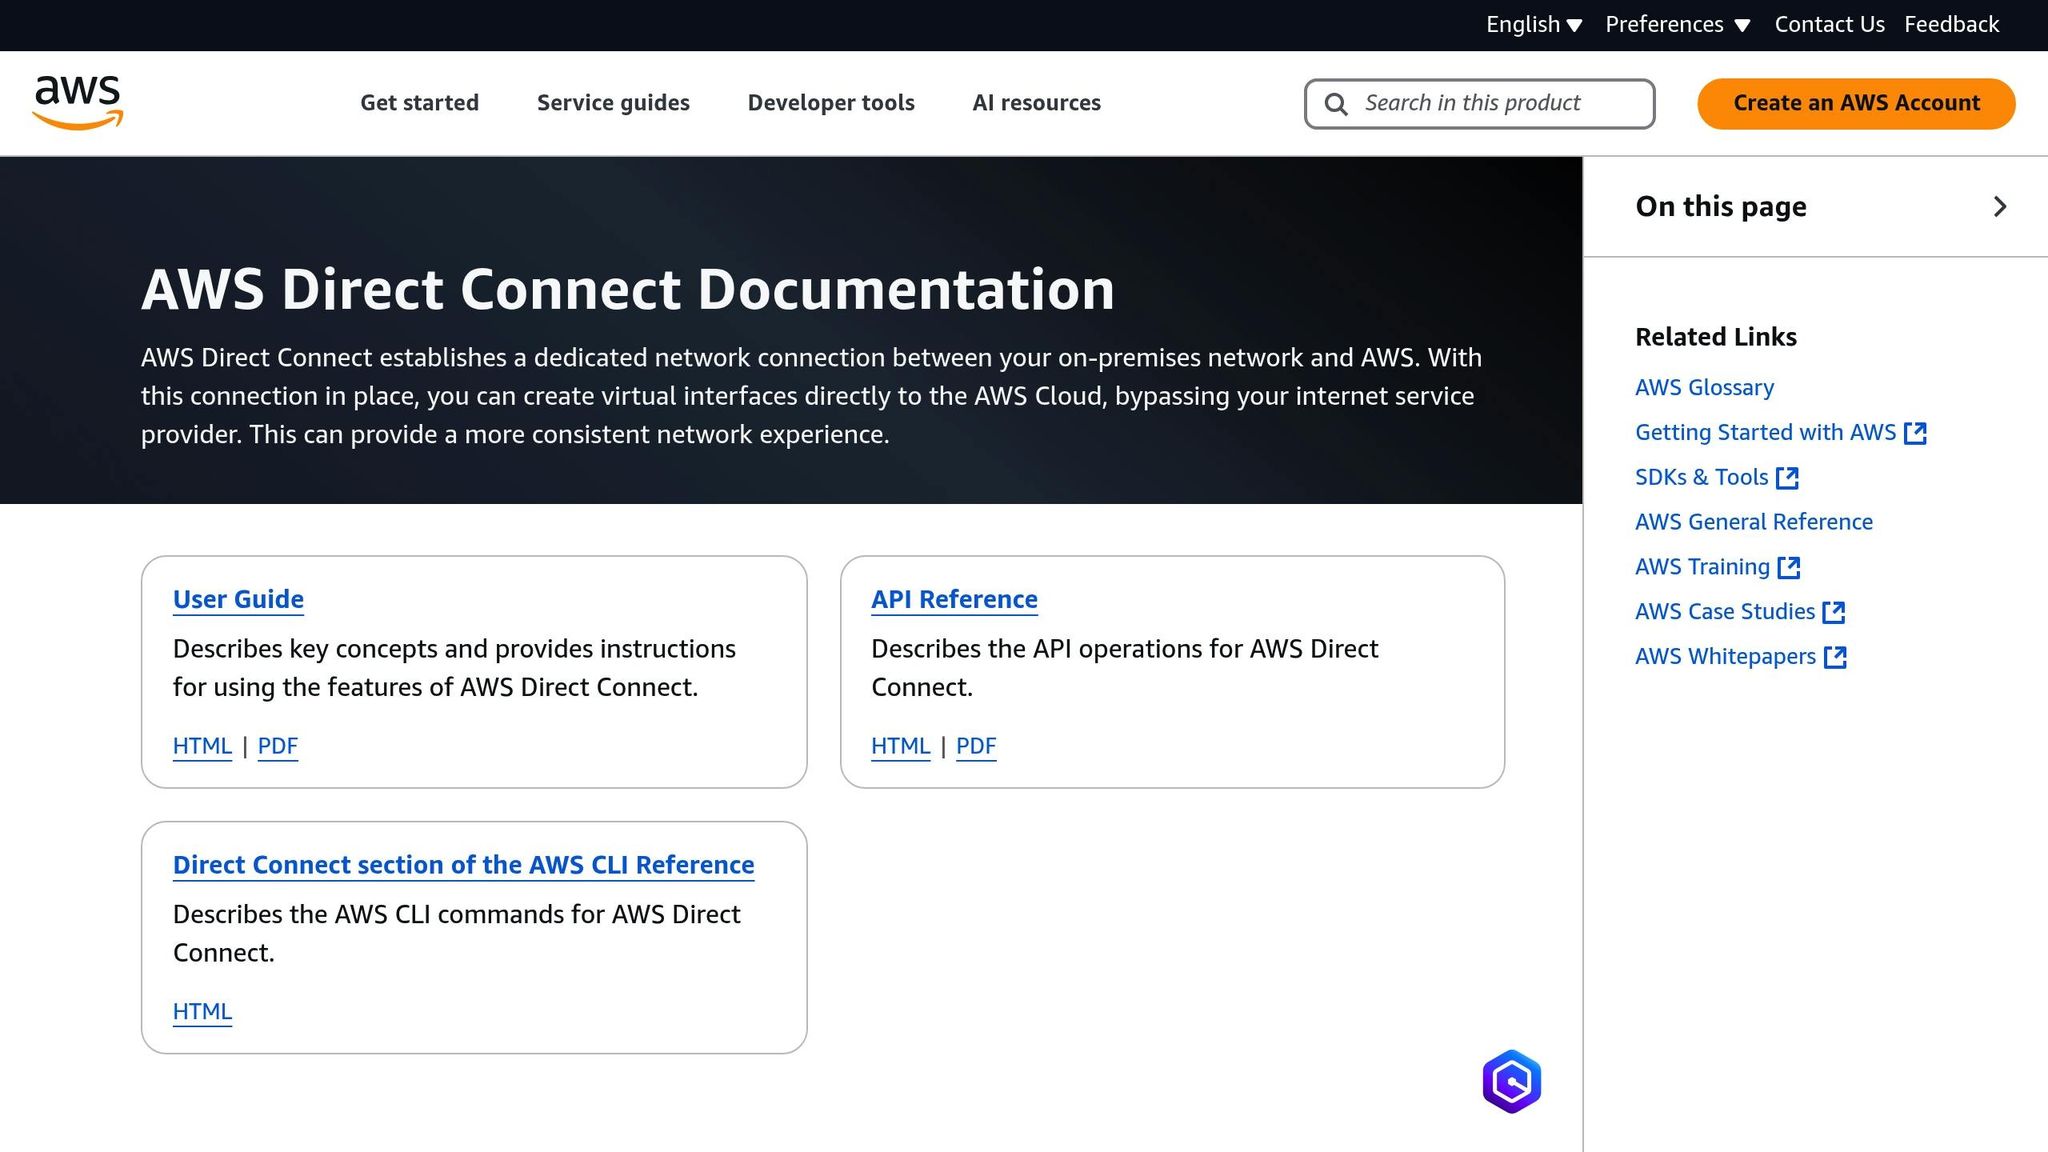
Task: Click the search magnifier icon
Action: click(1336, 104)
